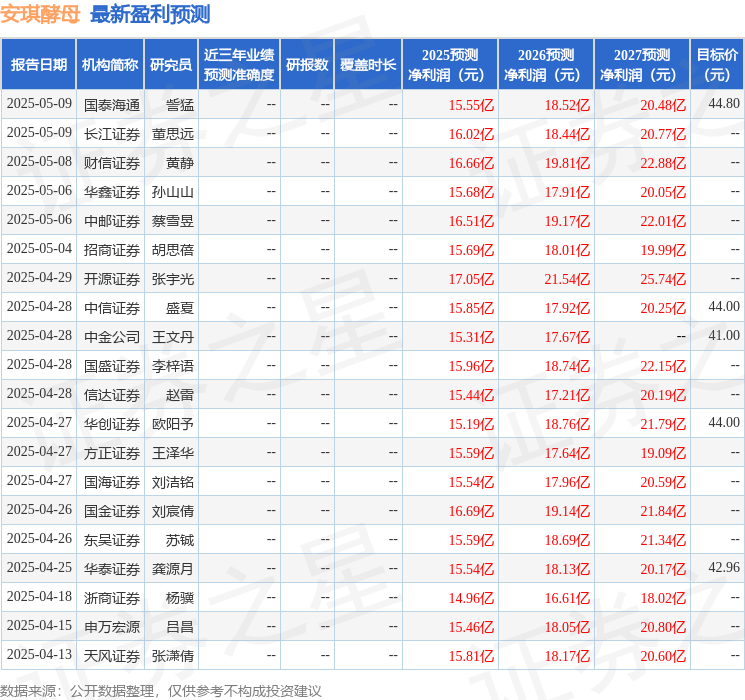Click analyst name 黄静
The height and width of the screenshot is (700, 745).
[x=180, y=162]
